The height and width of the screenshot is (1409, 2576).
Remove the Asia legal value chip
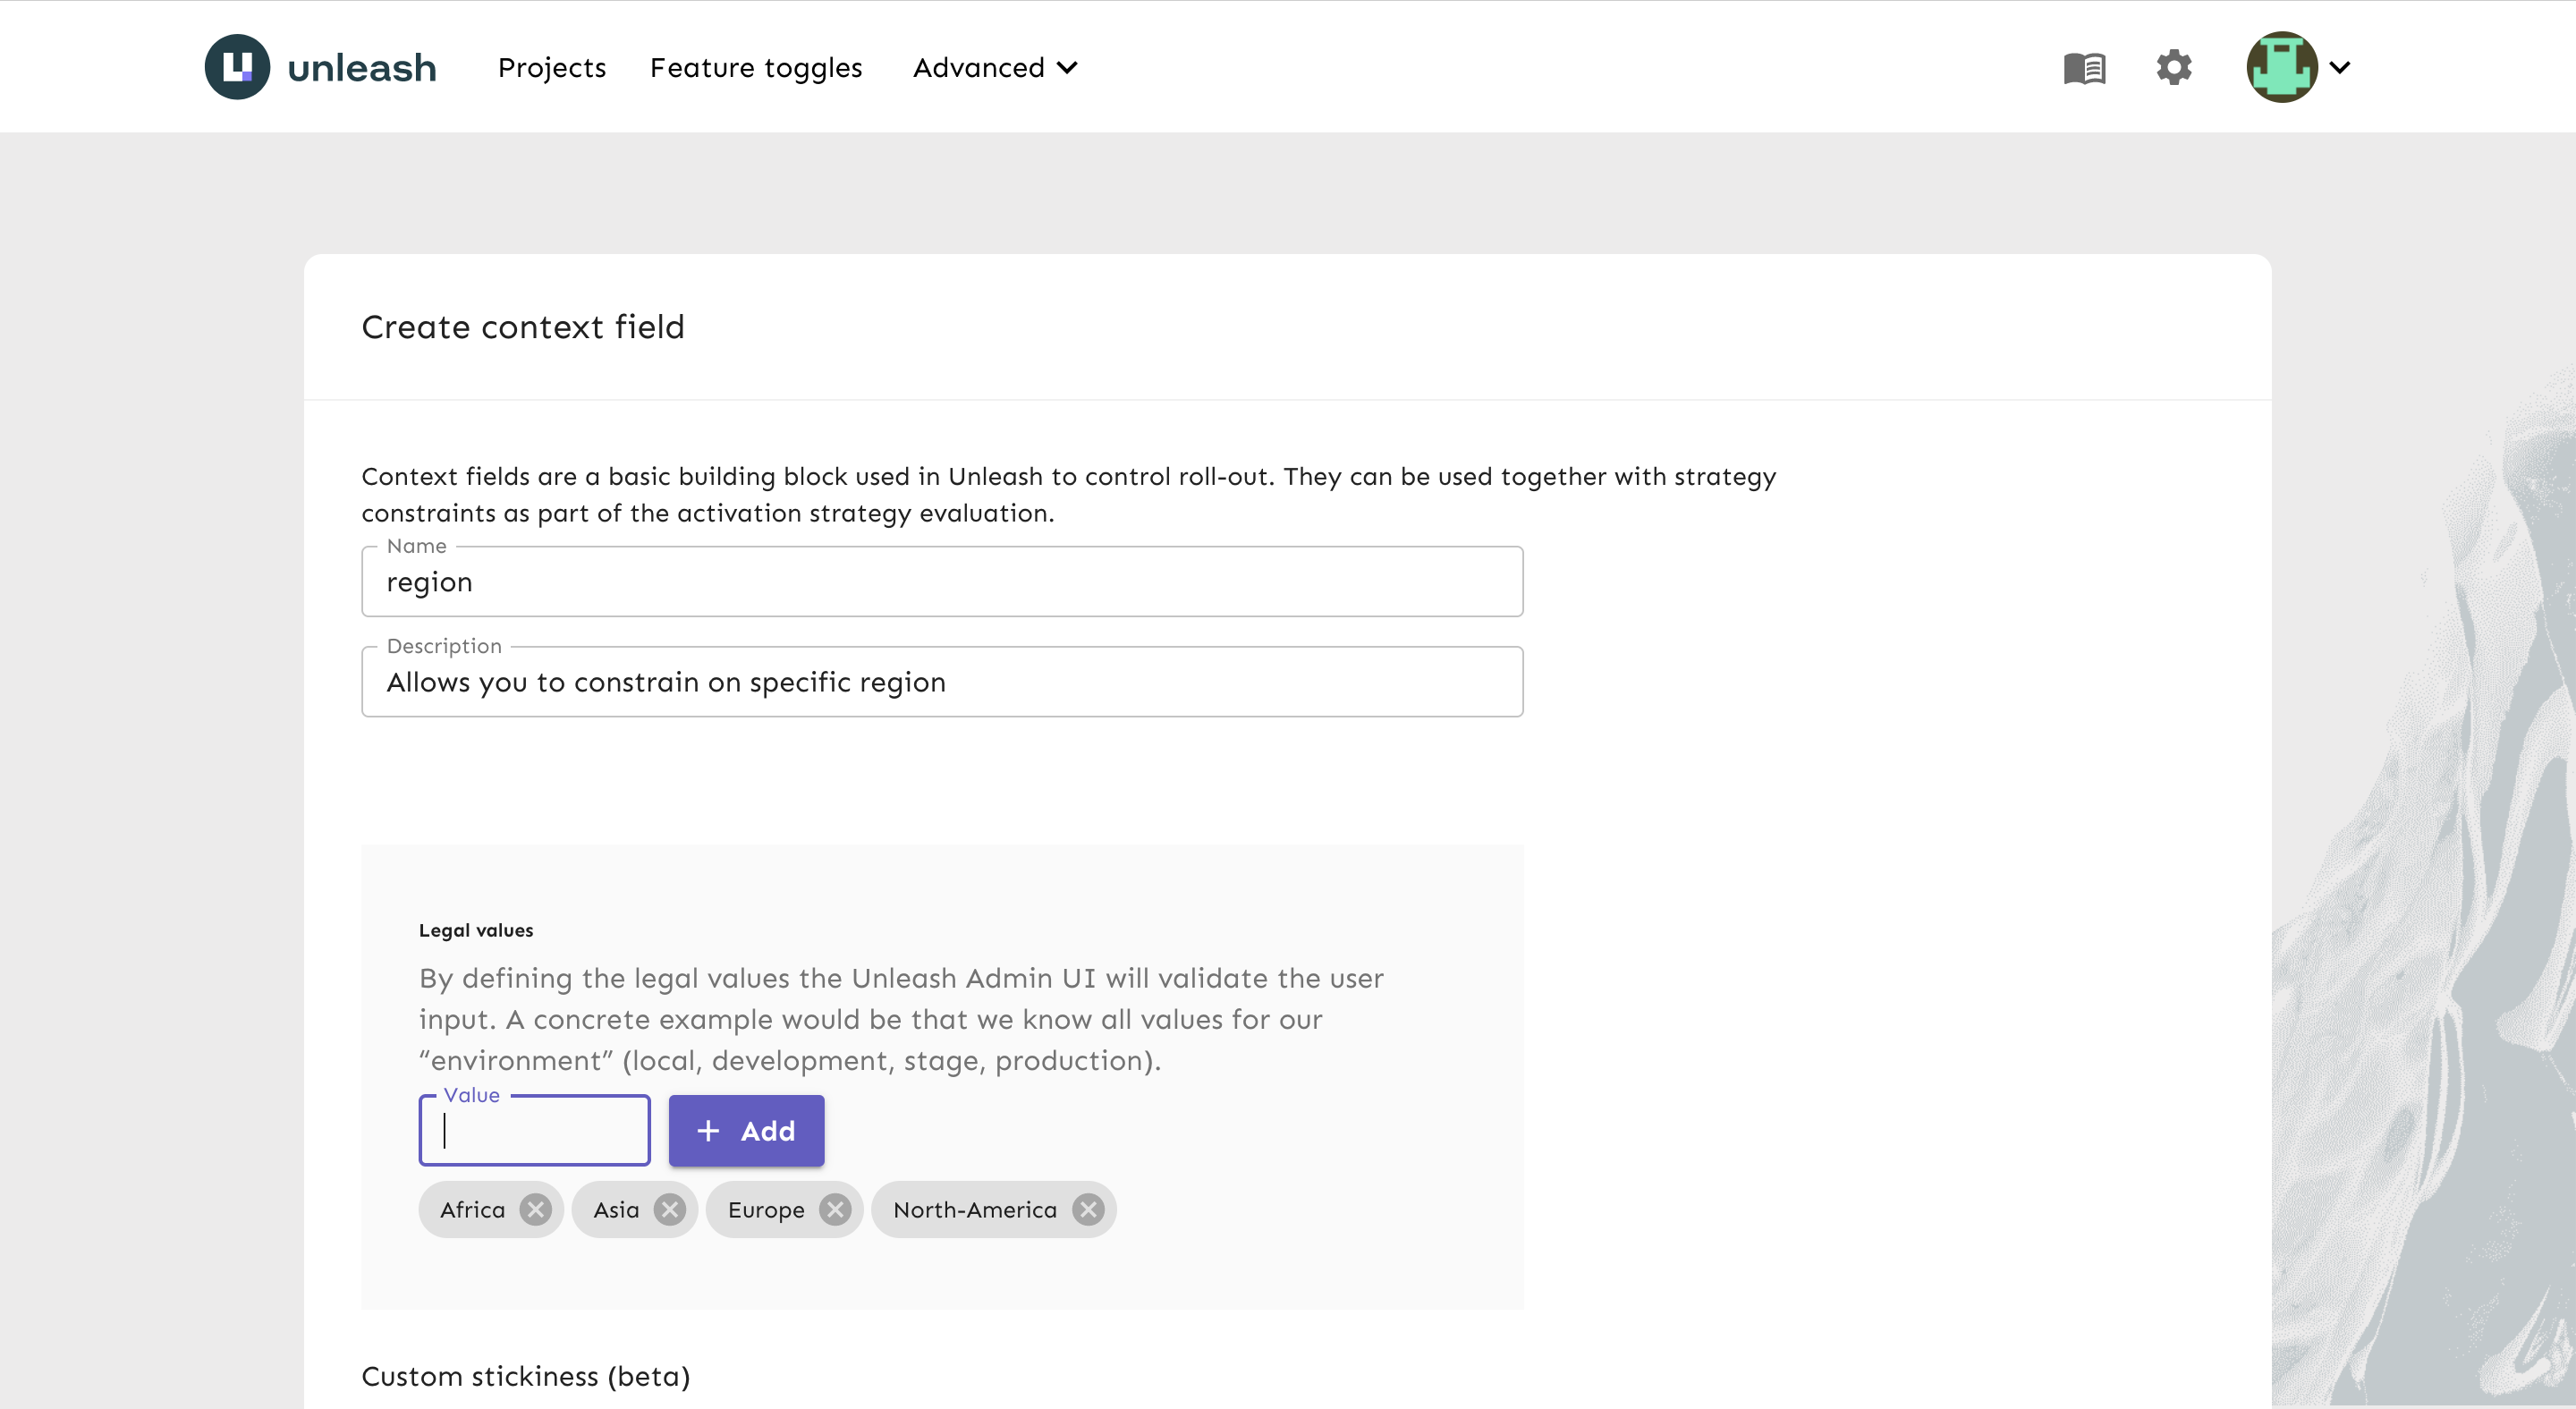click(669, 1210)
